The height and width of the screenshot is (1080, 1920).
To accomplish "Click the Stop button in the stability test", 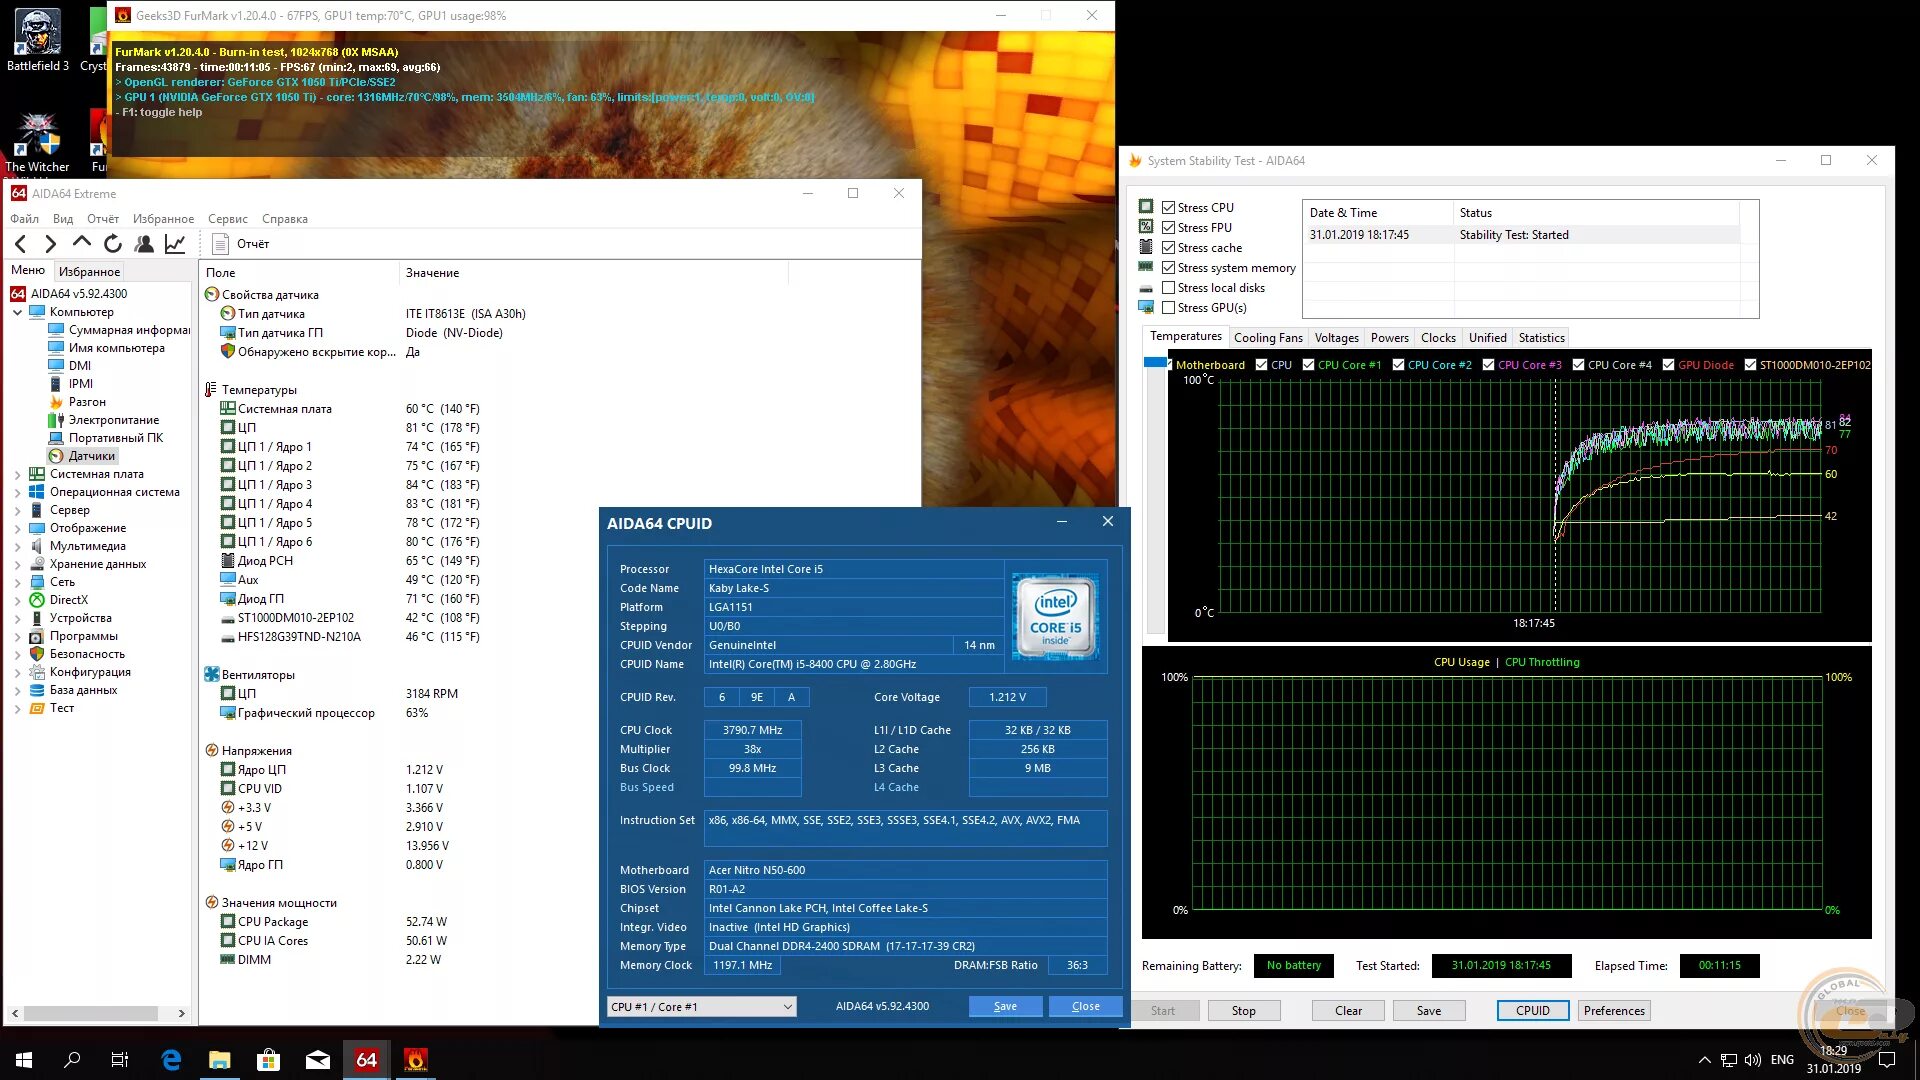I will point(1243,1011).
